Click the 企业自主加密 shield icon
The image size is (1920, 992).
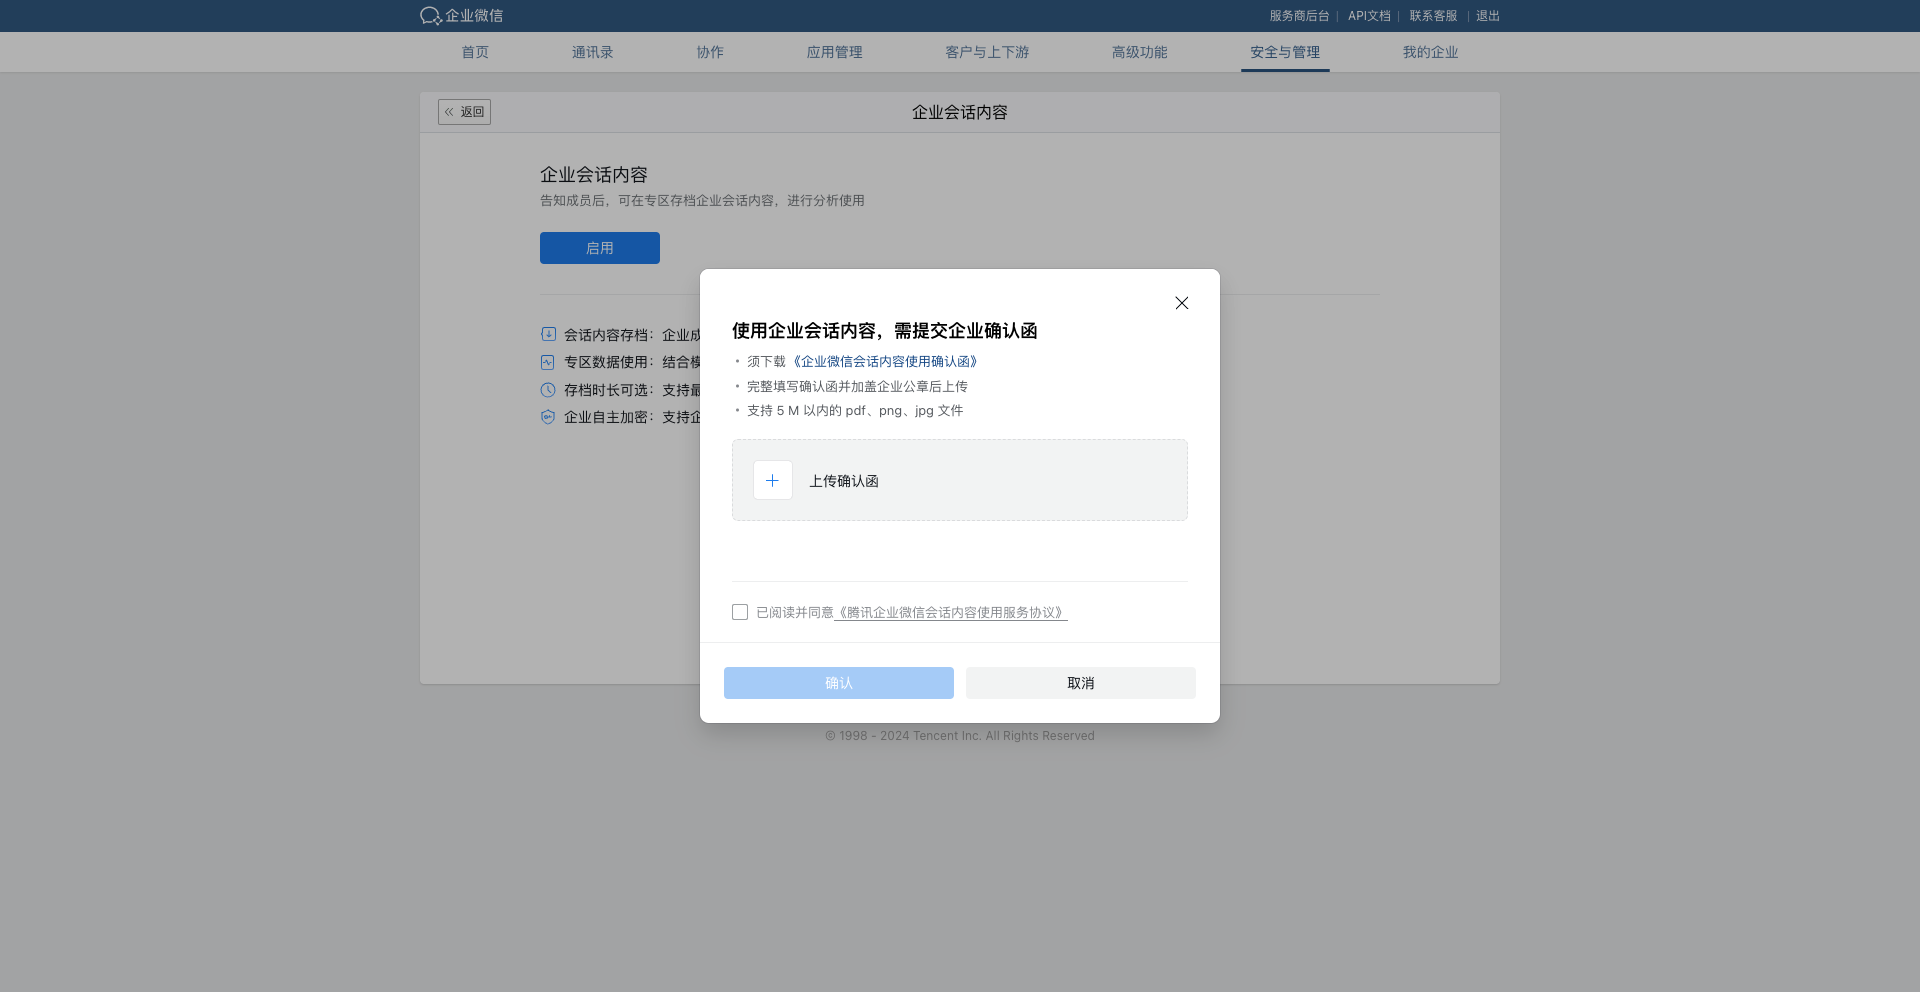click(x=547, y=417)
